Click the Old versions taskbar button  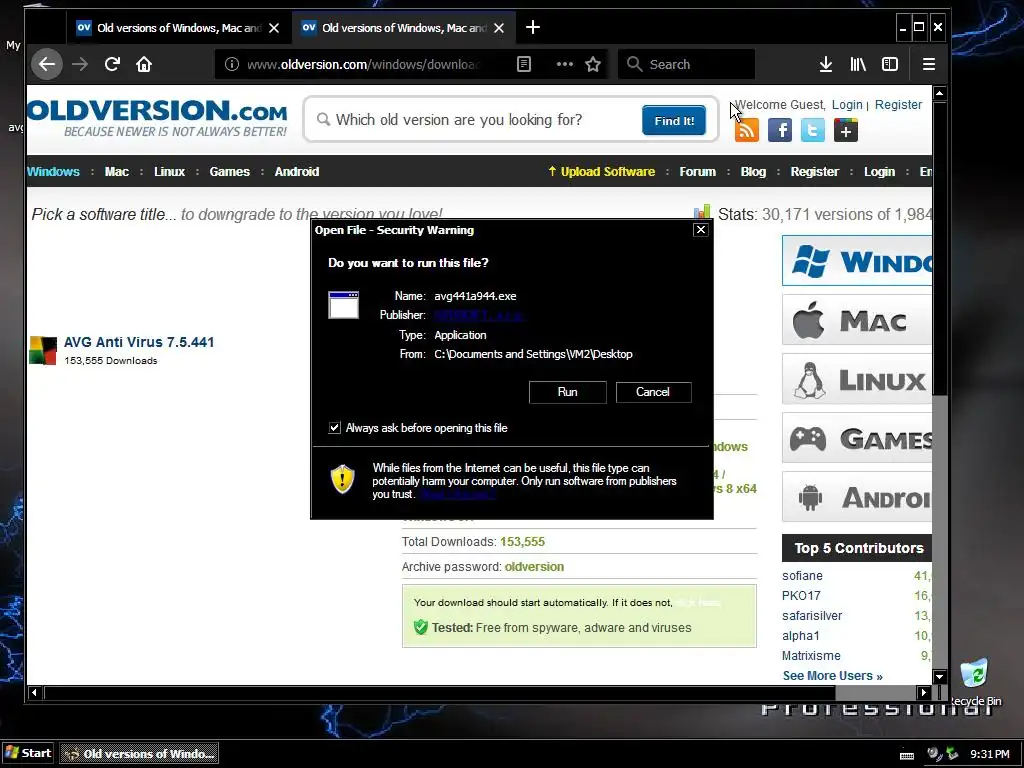pos(139,754)
